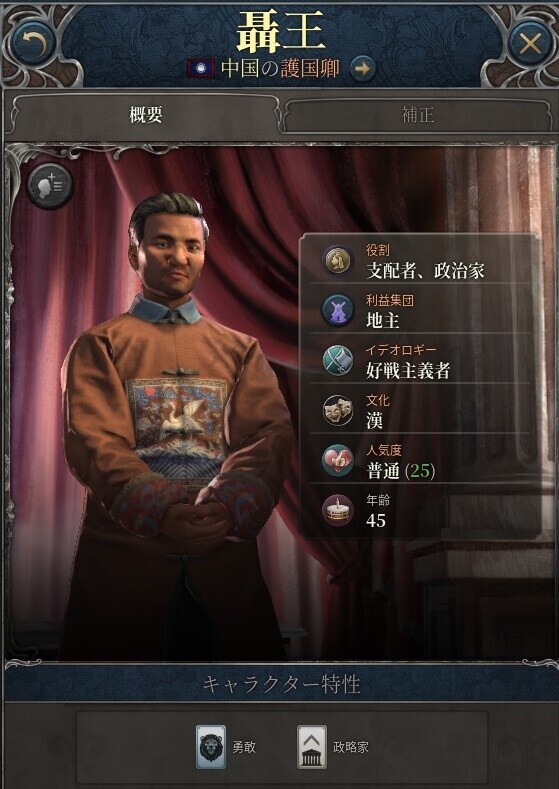Viewport: 559px width, 789px height.
Task: Switch to the 概要 tab
Action: [x=145, y=115]
